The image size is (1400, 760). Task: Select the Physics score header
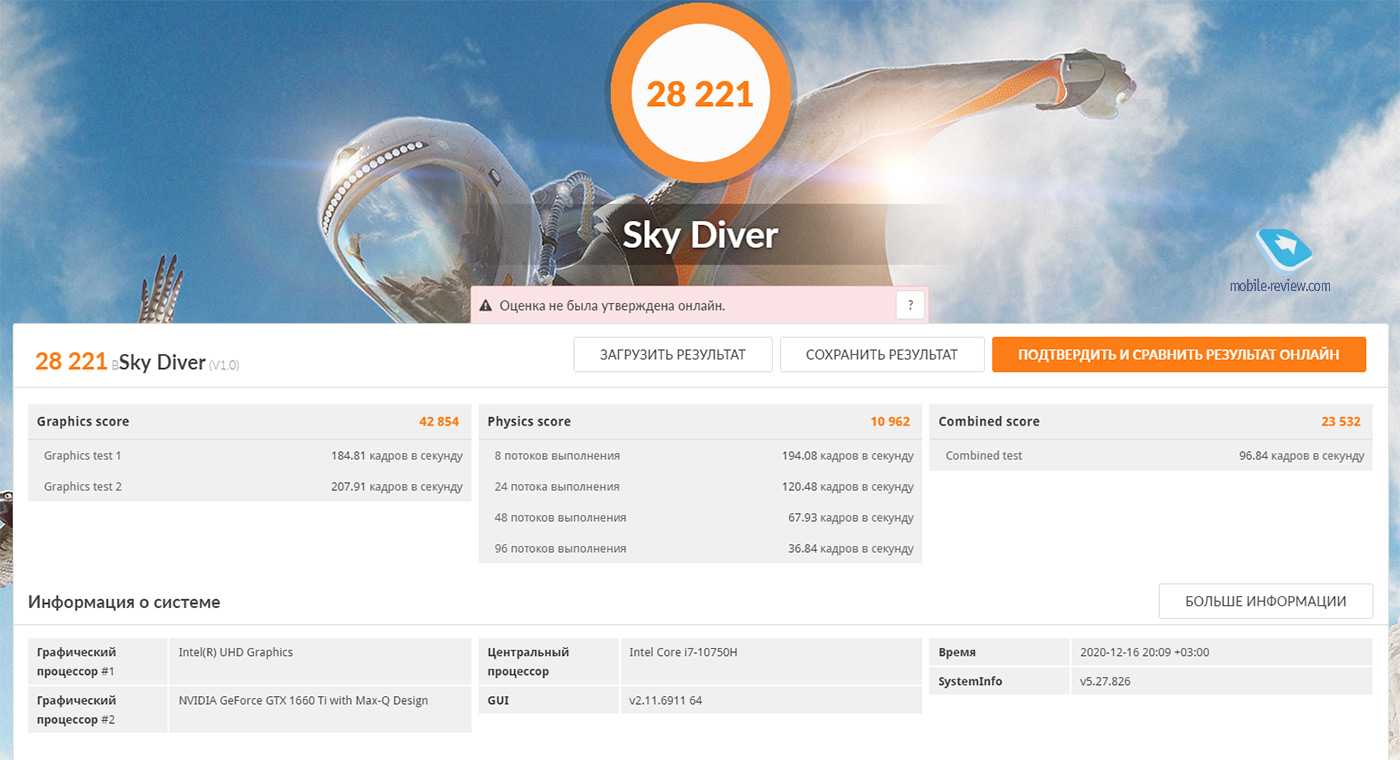point(700,421)
